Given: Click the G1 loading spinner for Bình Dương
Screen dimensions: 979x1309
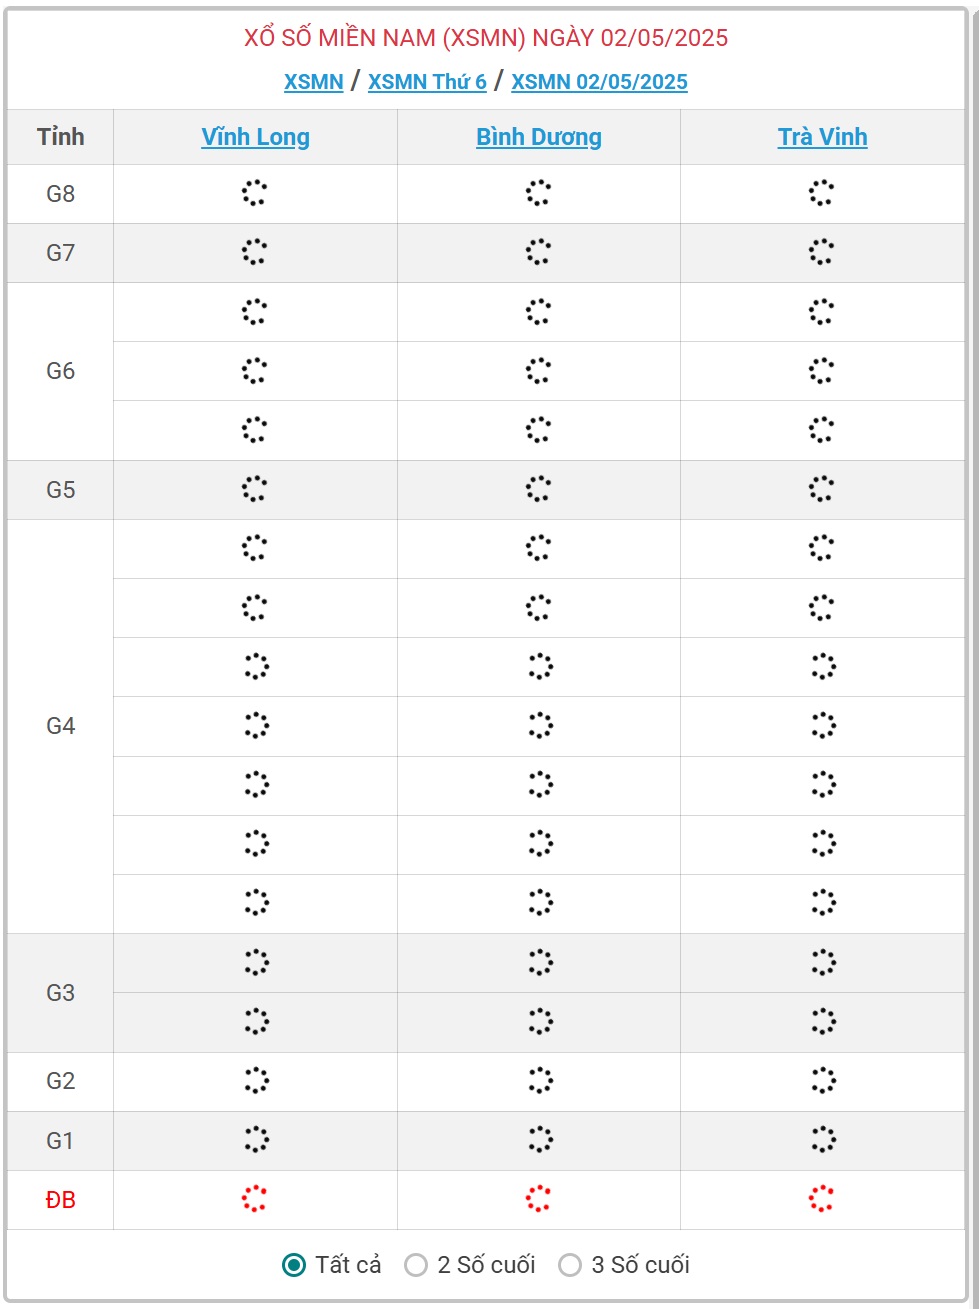Looking at the screenshot, I should [540, 1140].
